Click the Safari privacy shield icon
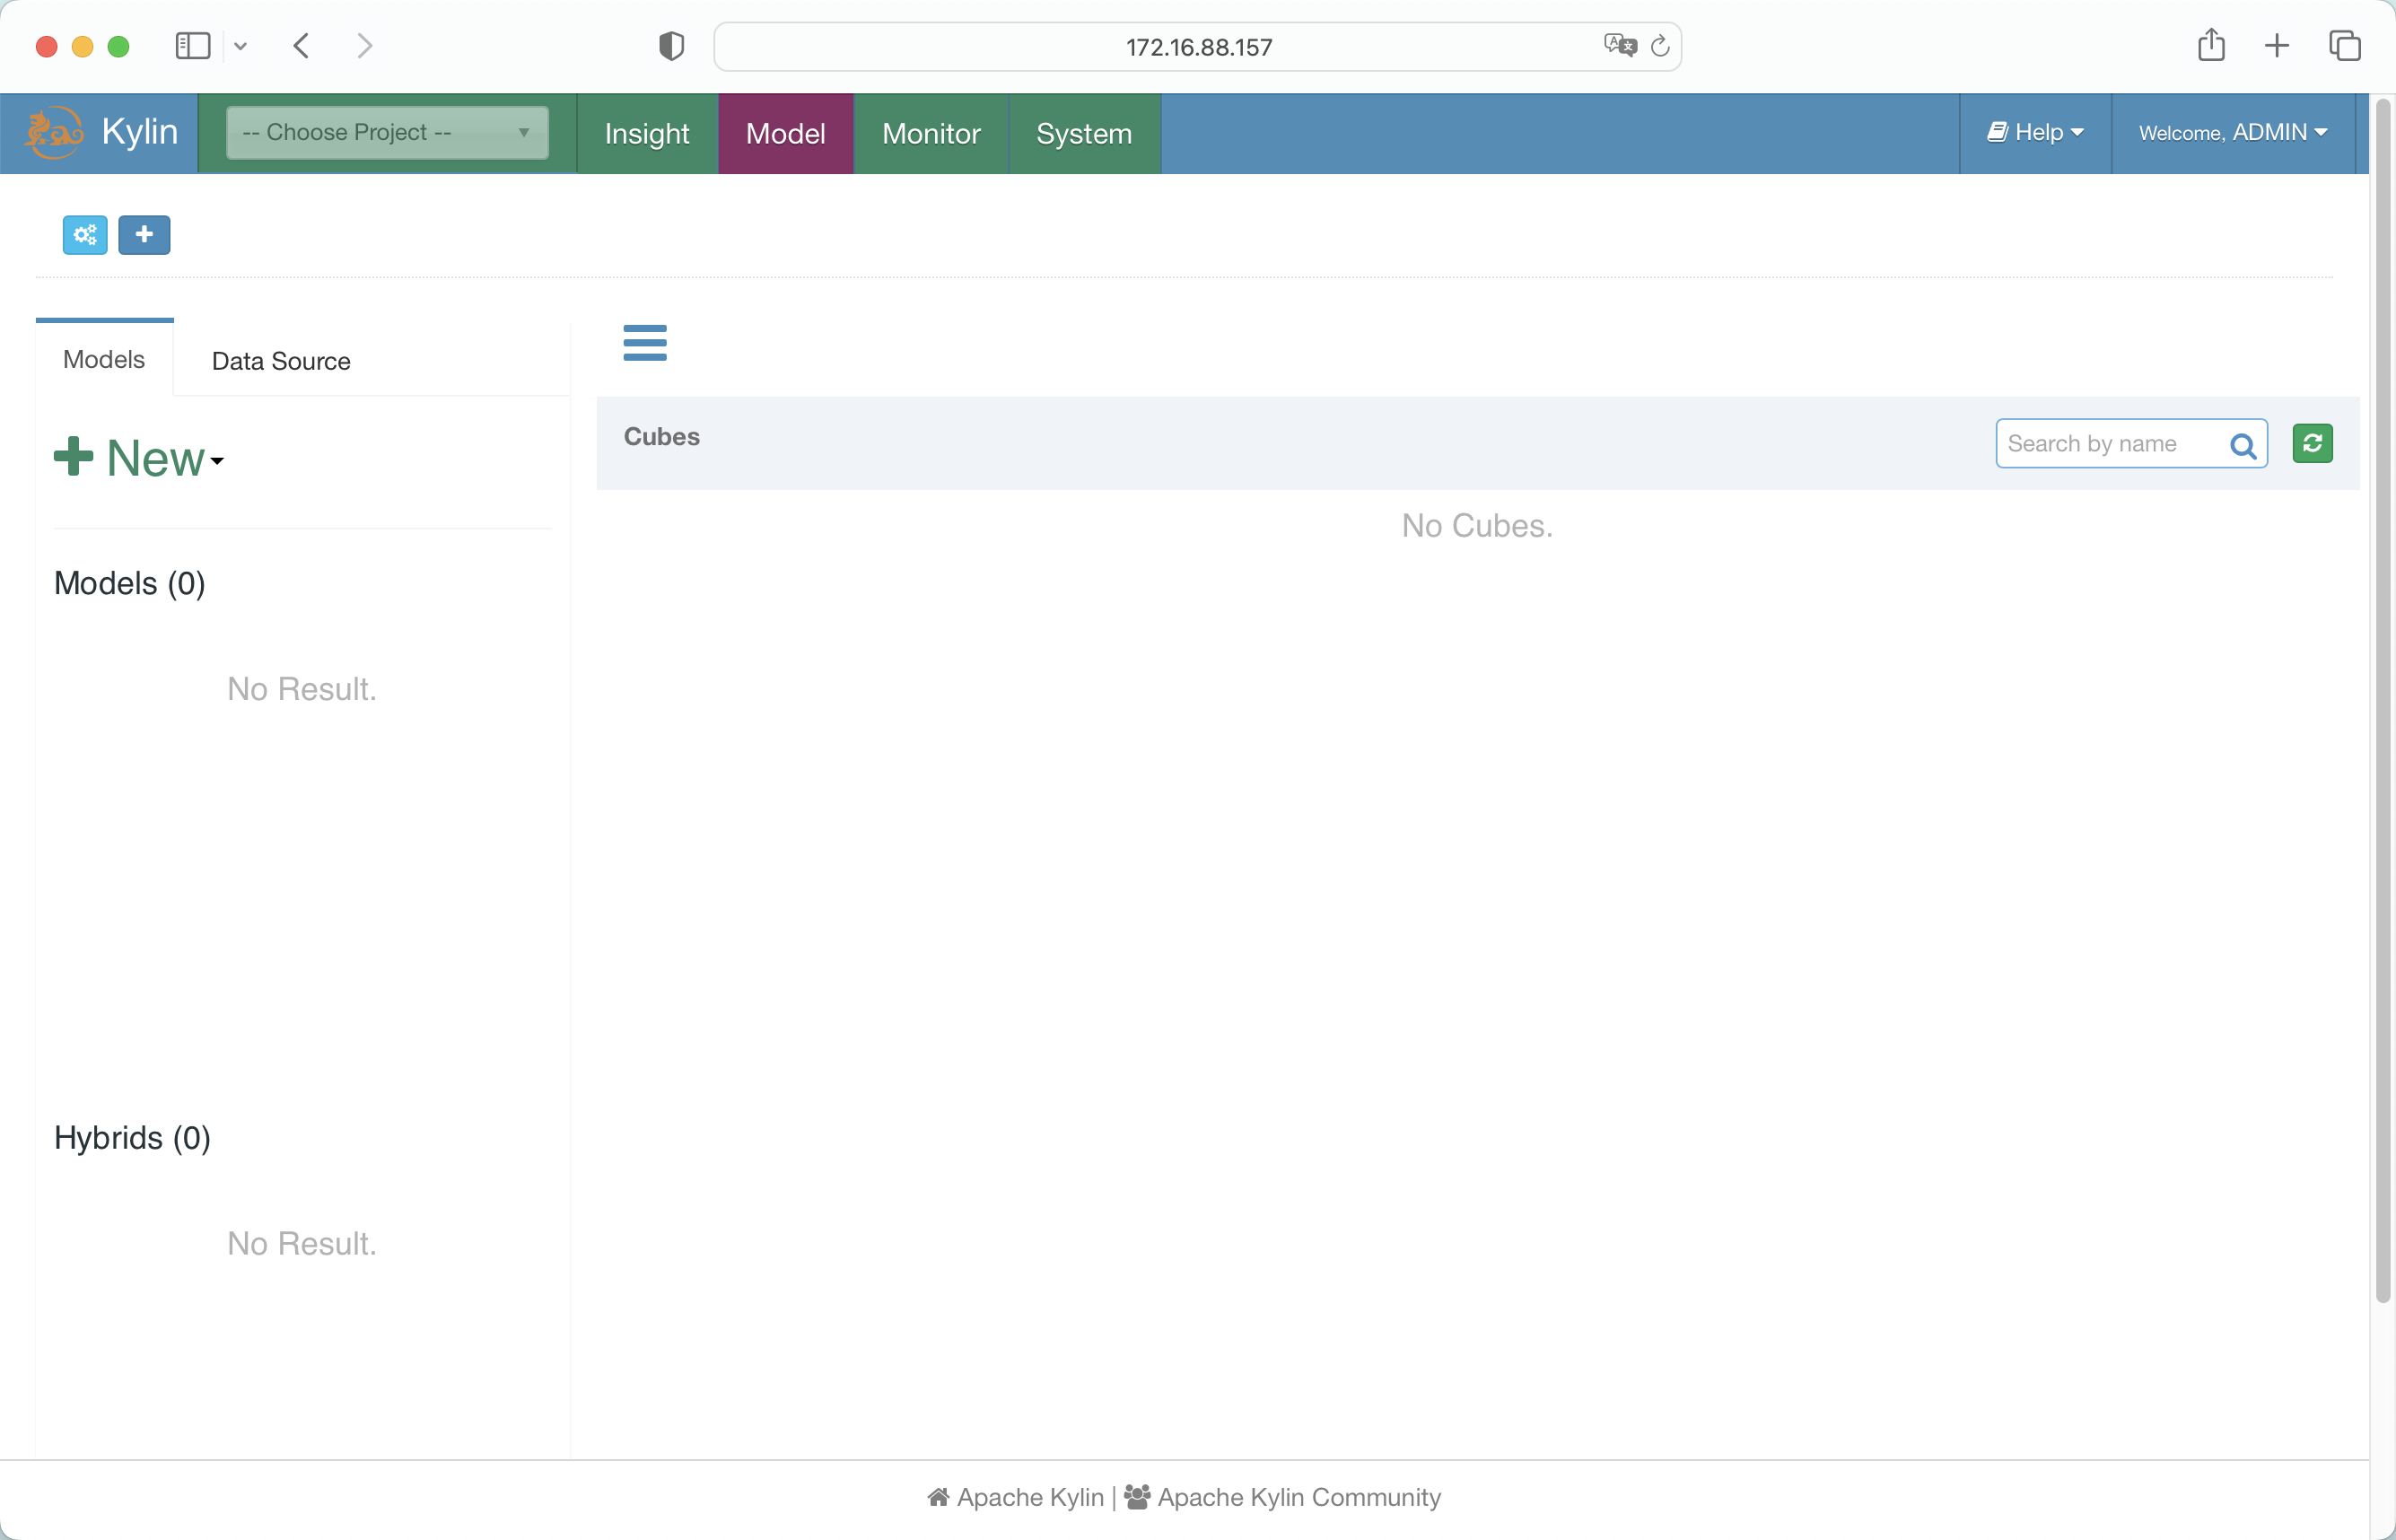Viewport: 2396px width, 1540px height. click(671, 46)
